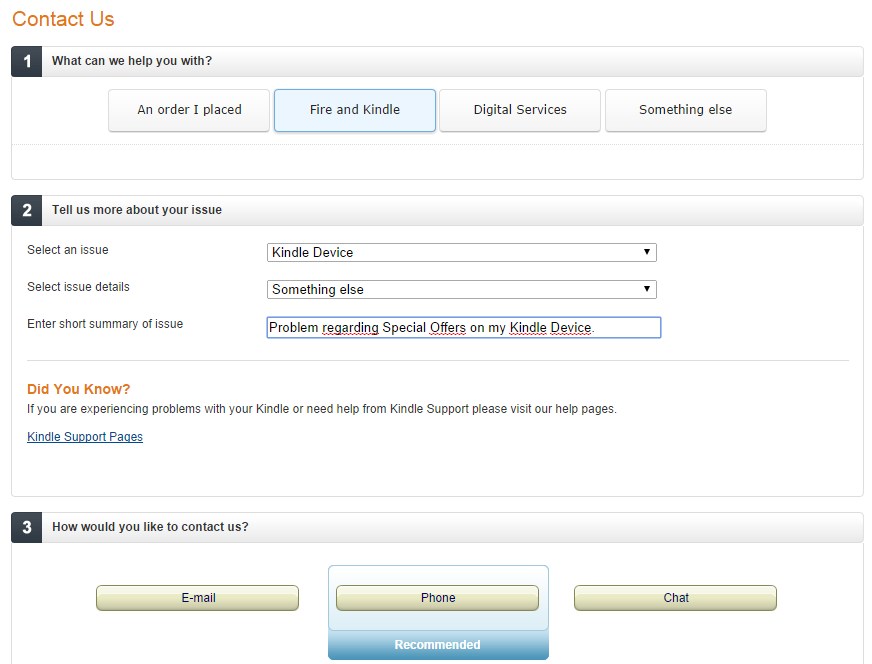Viewport: 872px width, 664px height.
Task: Click the 'Tell us more about your issue' header
Action: point(137,210)
